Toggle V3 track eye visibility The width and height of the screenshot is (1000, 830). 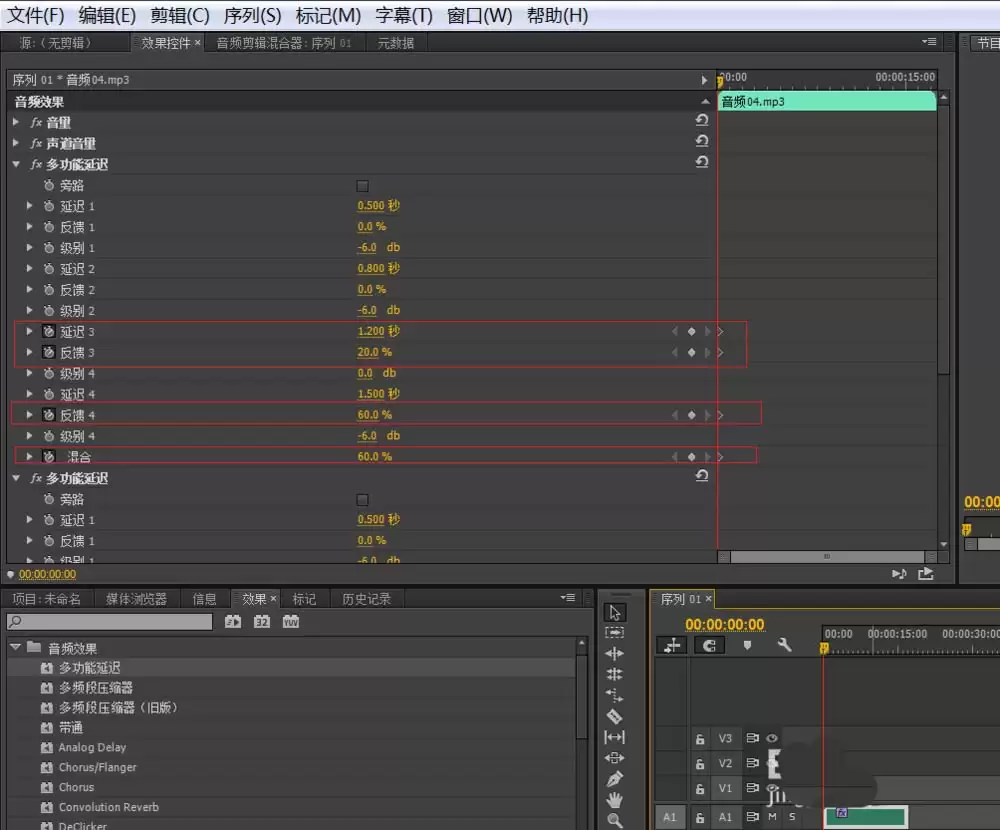[x=772, y=738]
